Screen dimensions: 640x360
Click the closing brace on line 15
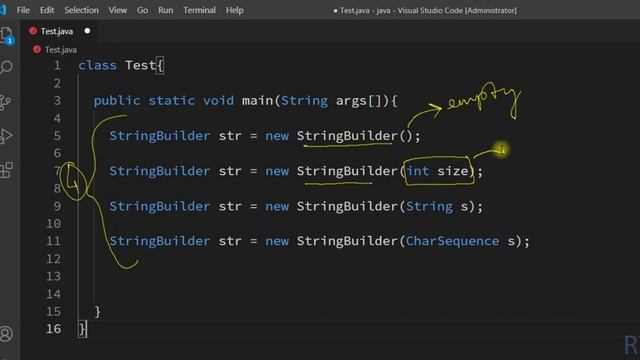97,311
